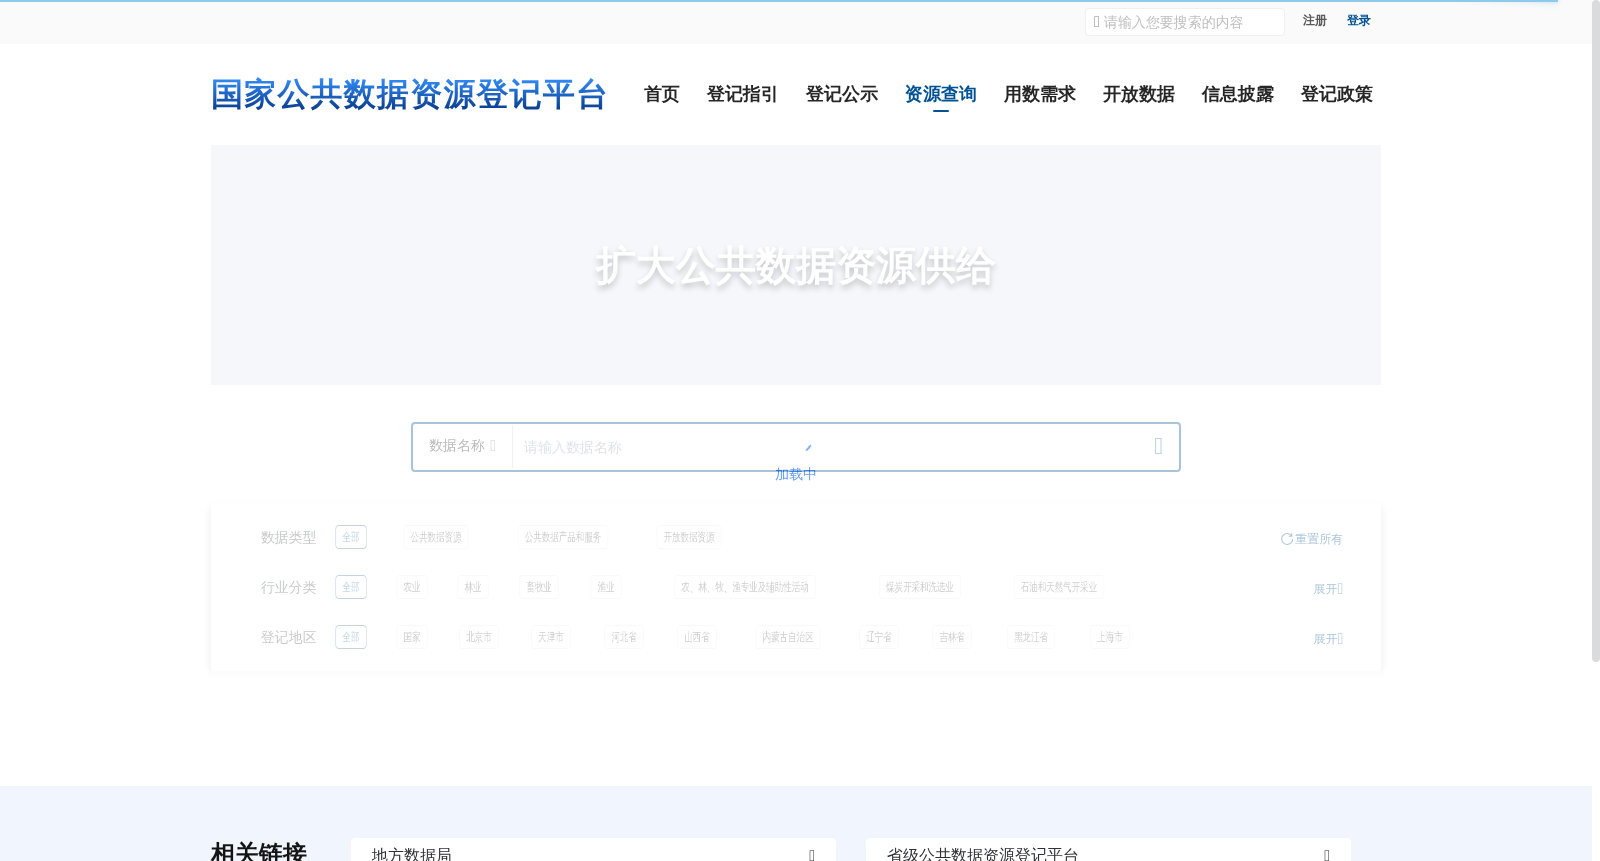
Task: Click the 登录 login link
Action: coord(1358,21)
